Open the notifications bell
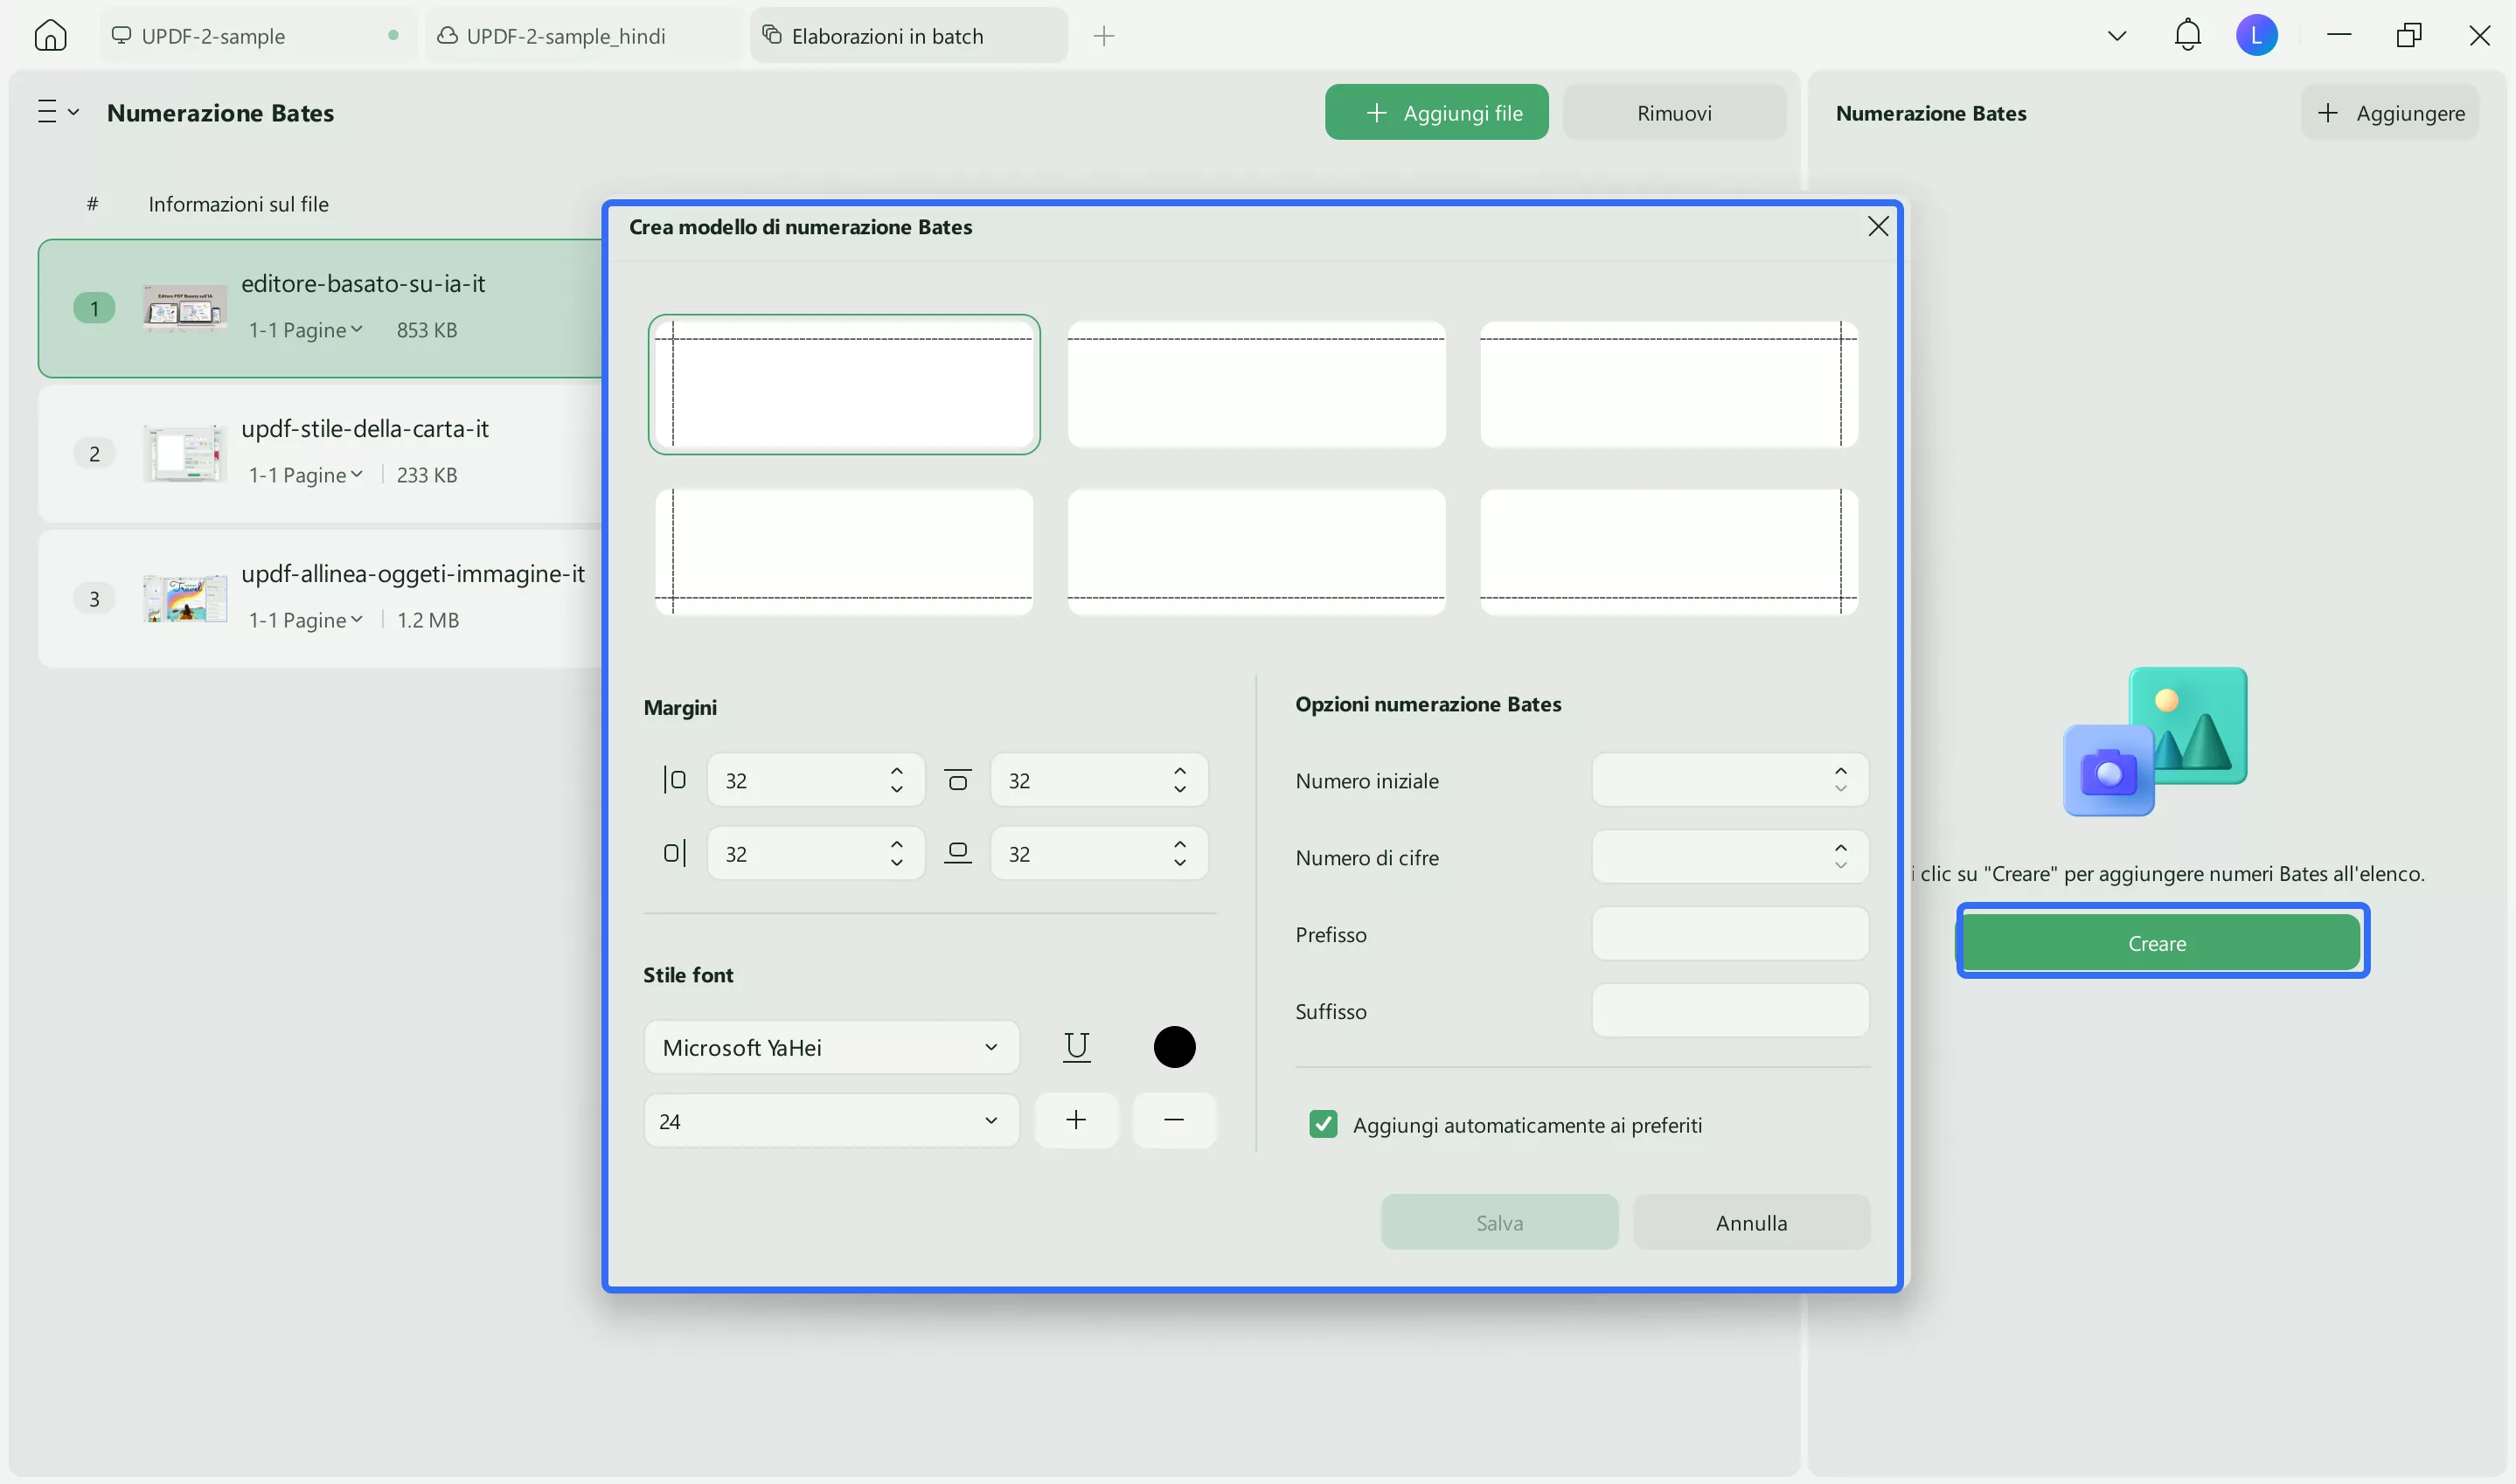The image size is (2516, 1484). 2187,36
